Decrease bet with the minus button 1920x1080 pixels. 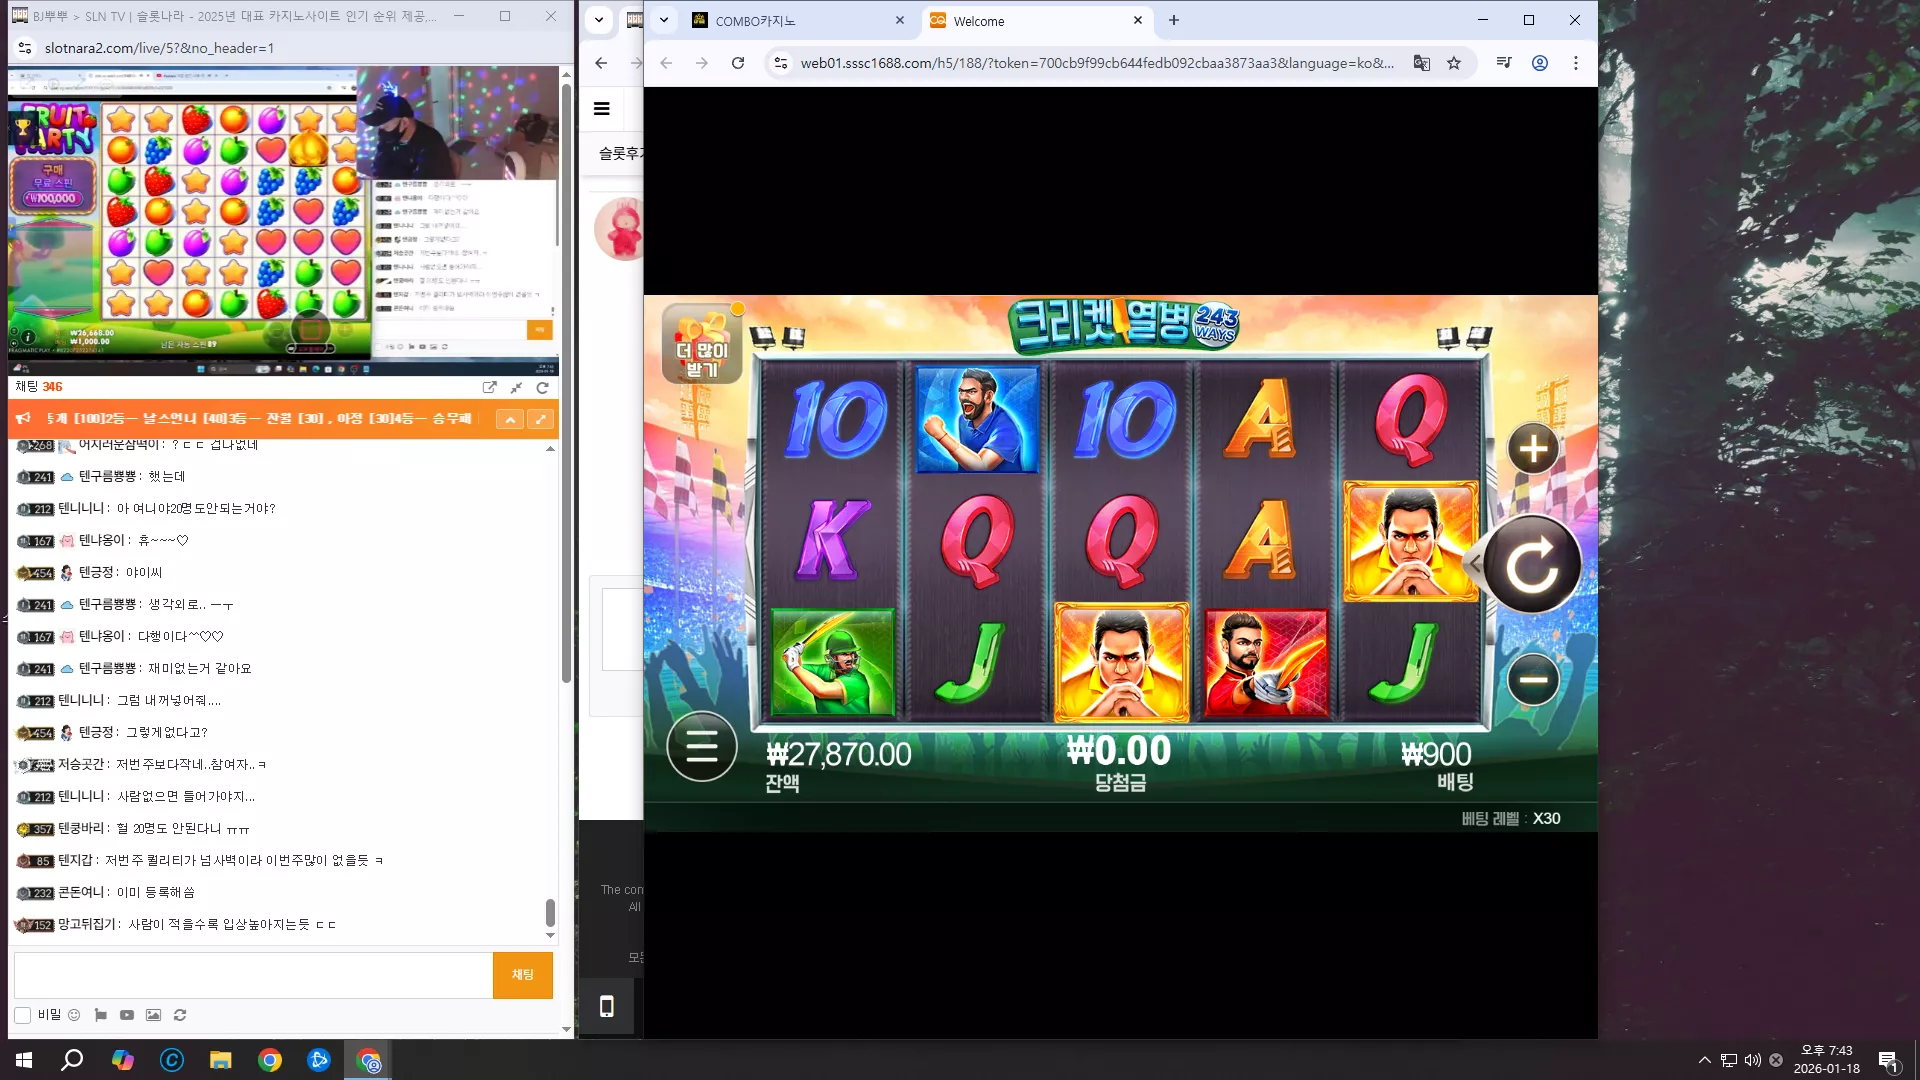coord(1533,680)
